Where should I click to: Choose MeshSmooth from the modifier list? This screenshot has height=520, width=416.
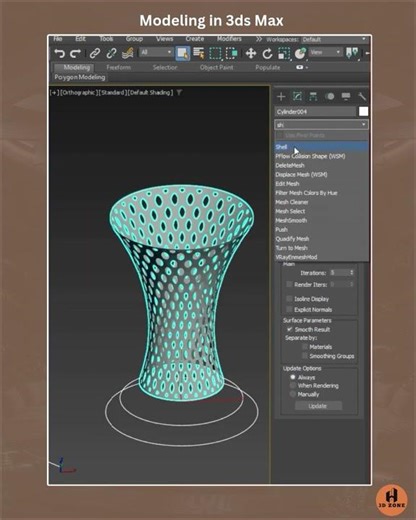321,220
